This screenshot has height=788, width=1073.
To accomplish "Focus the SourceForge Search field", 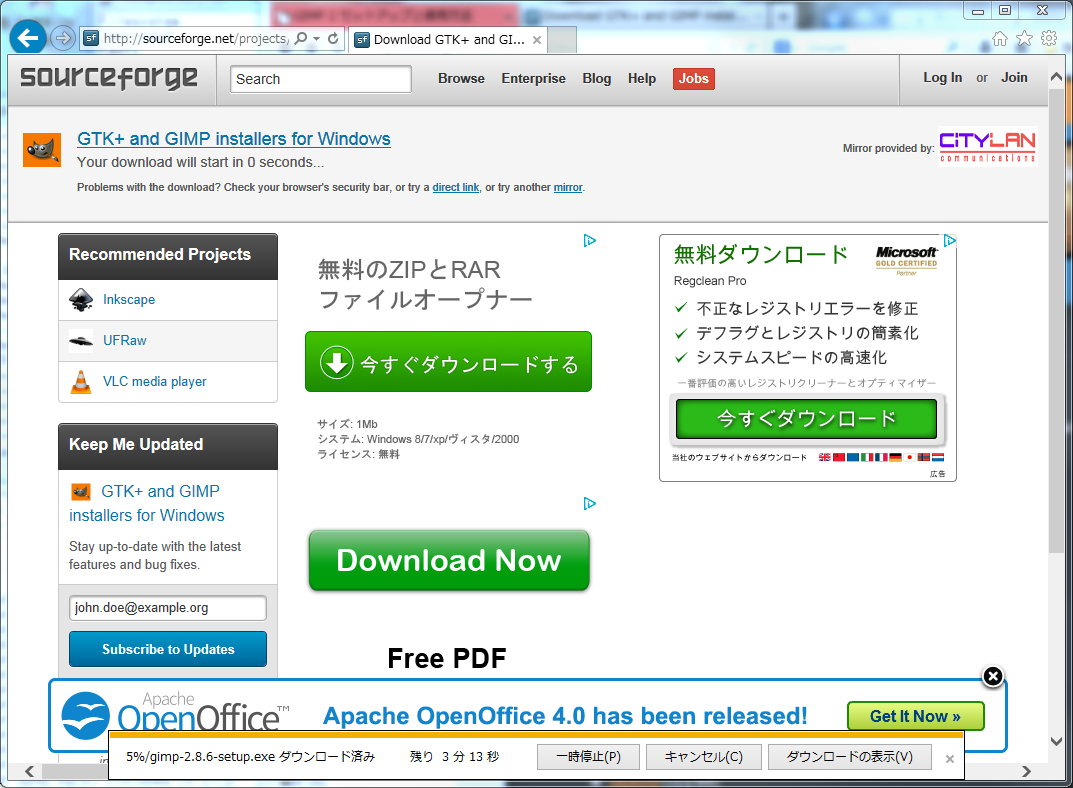I will point(321,79).
